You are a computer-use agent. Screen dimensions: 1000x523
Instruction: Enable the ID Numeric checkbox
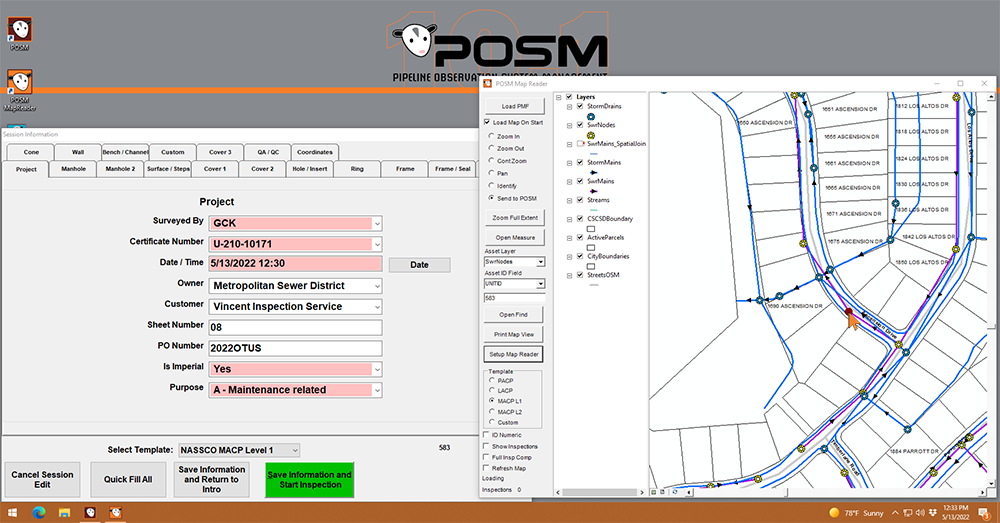486,434
